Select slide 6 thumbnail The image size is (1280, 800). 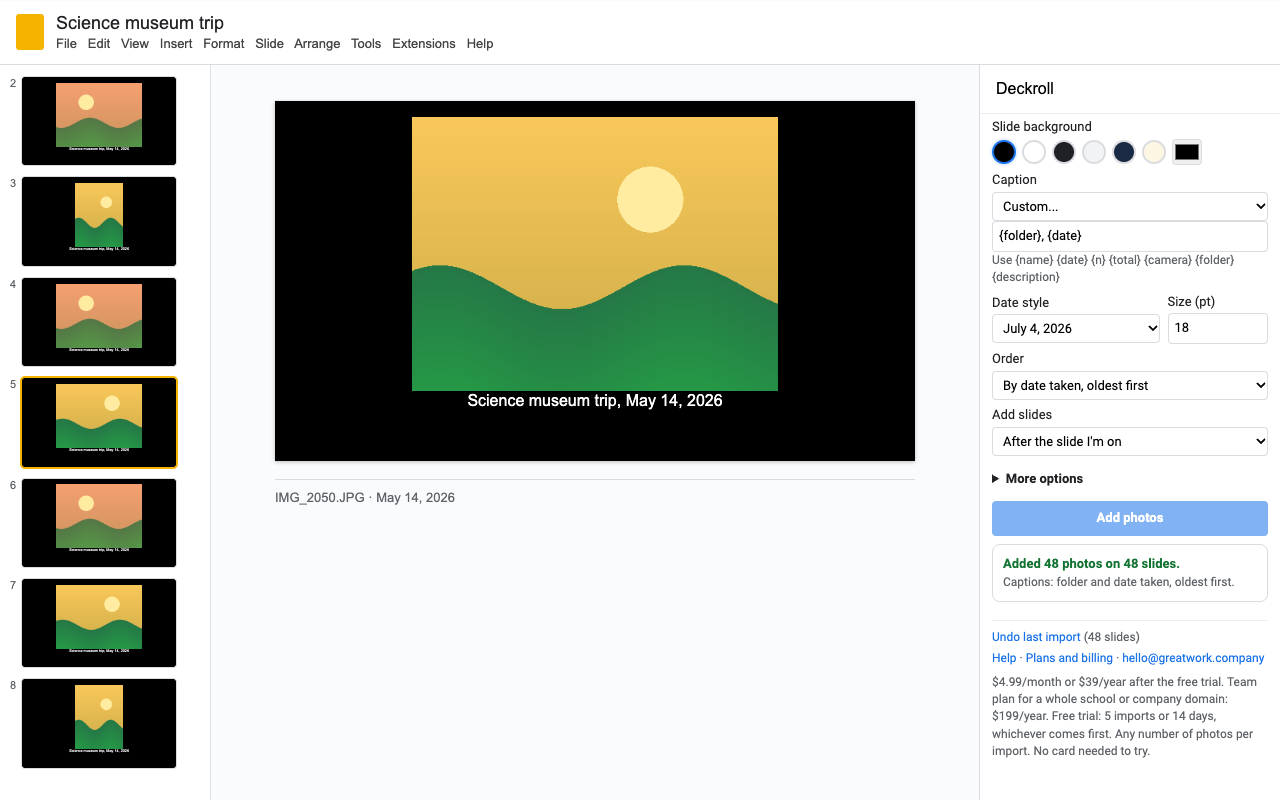[99, 523]
